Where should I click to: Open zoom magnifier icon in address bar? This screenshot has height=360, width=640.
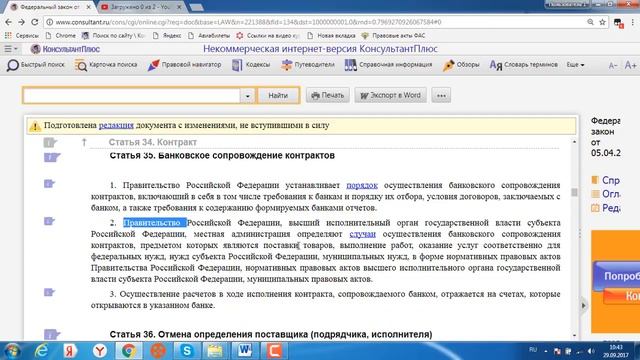[x=590, y=22]
